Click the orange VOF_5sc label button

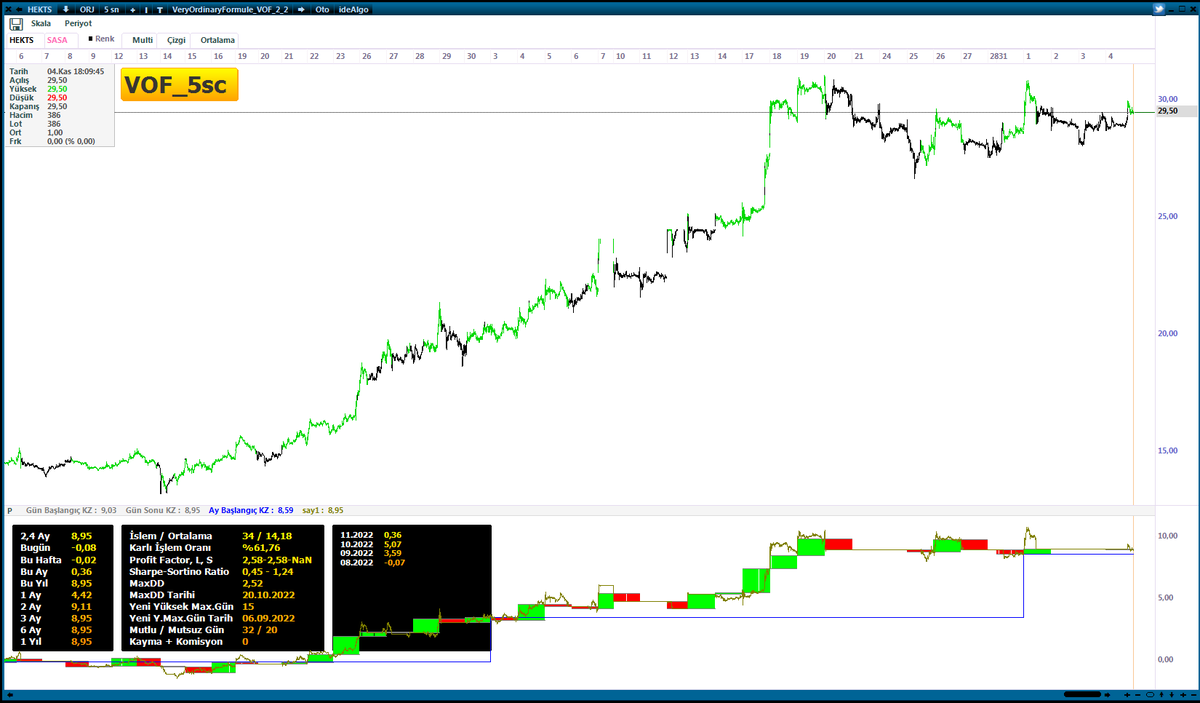tap(179, 85)
